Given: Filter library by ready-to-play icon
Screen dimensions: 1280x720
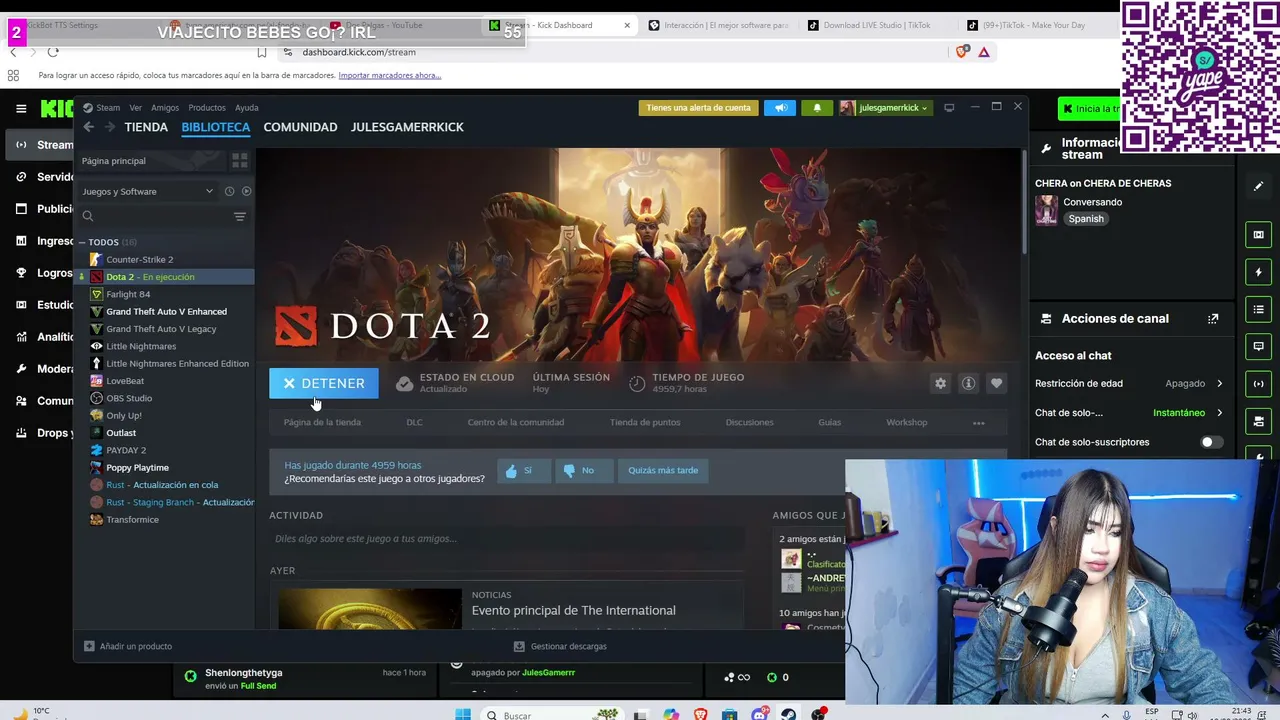Looking at the screenshot, I should [246, 191].
